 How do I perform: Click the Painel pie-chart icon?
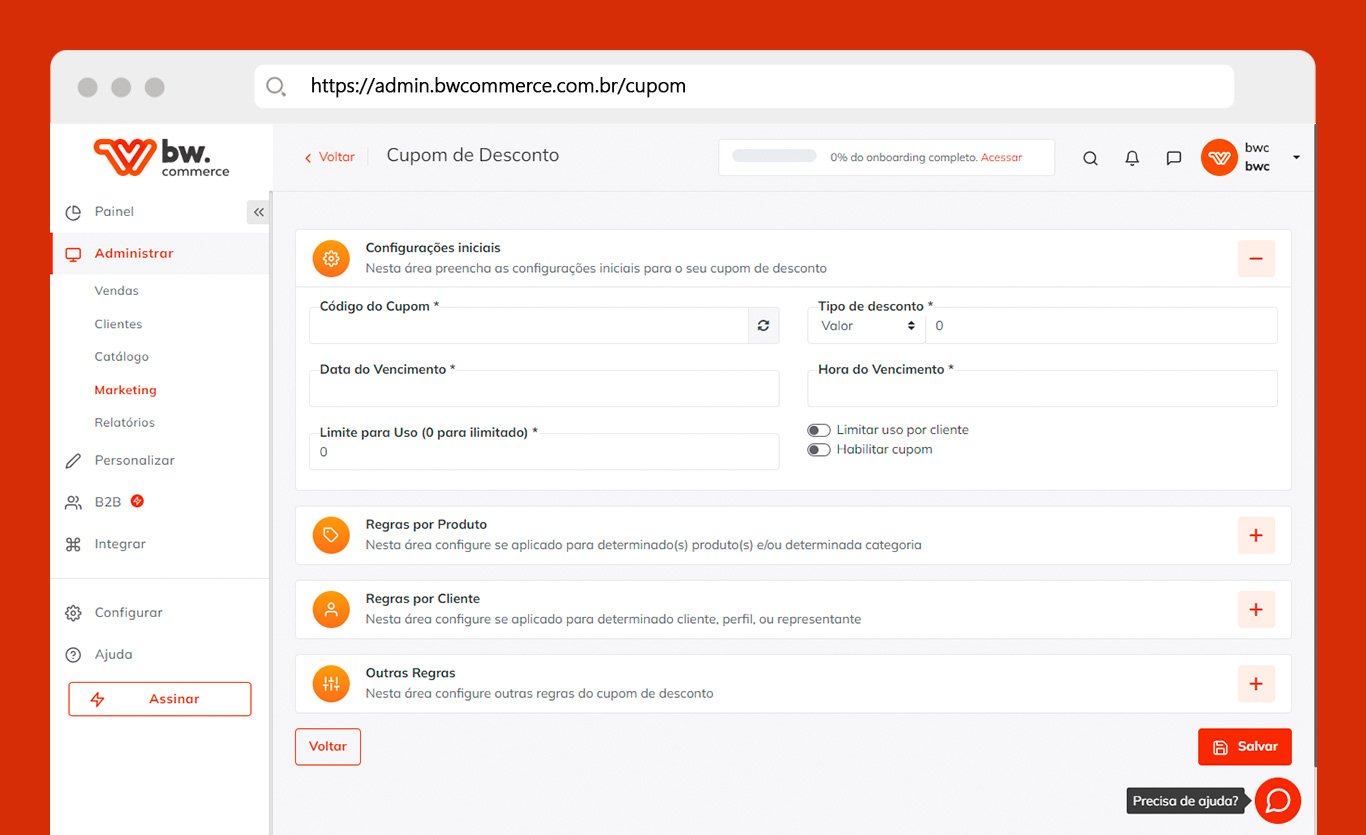point(73,212)
